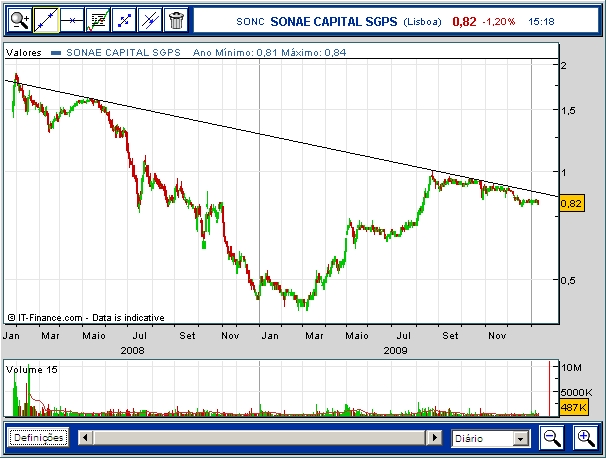Select the horizontal line drawing tool
606x458 pixels.
coord(72,20)
